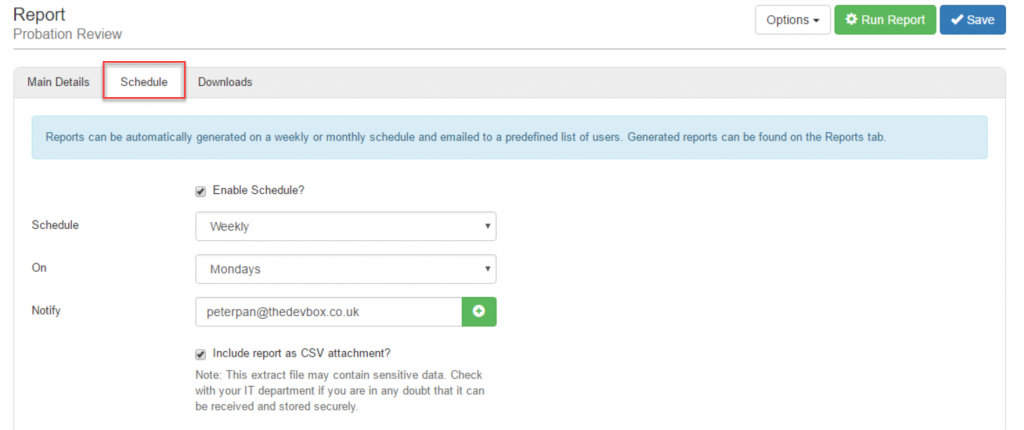
Task: Switch to the Main Details tab
Action: coord(58,82)
